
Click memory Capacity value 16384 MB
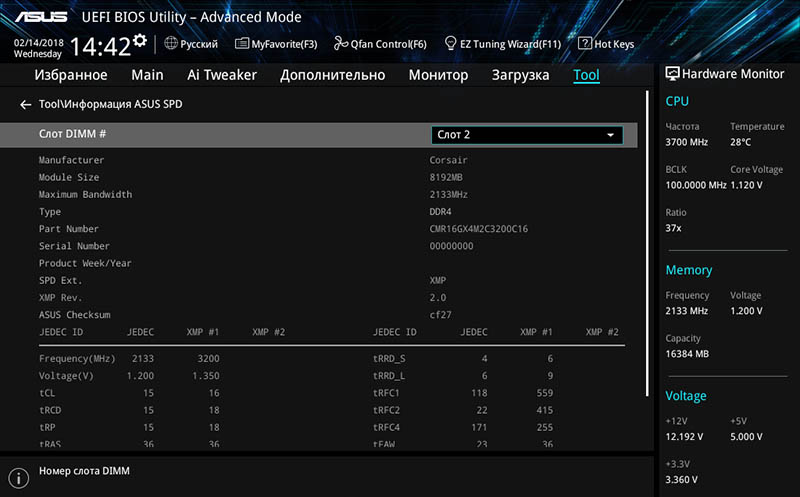pyautogui.click(x=687, y=354)
